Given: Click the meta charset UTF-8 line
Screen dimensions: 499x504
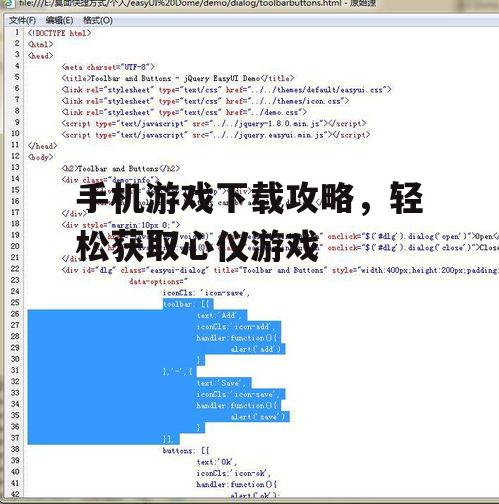Looking at the screenshot, I should [108, 67].
